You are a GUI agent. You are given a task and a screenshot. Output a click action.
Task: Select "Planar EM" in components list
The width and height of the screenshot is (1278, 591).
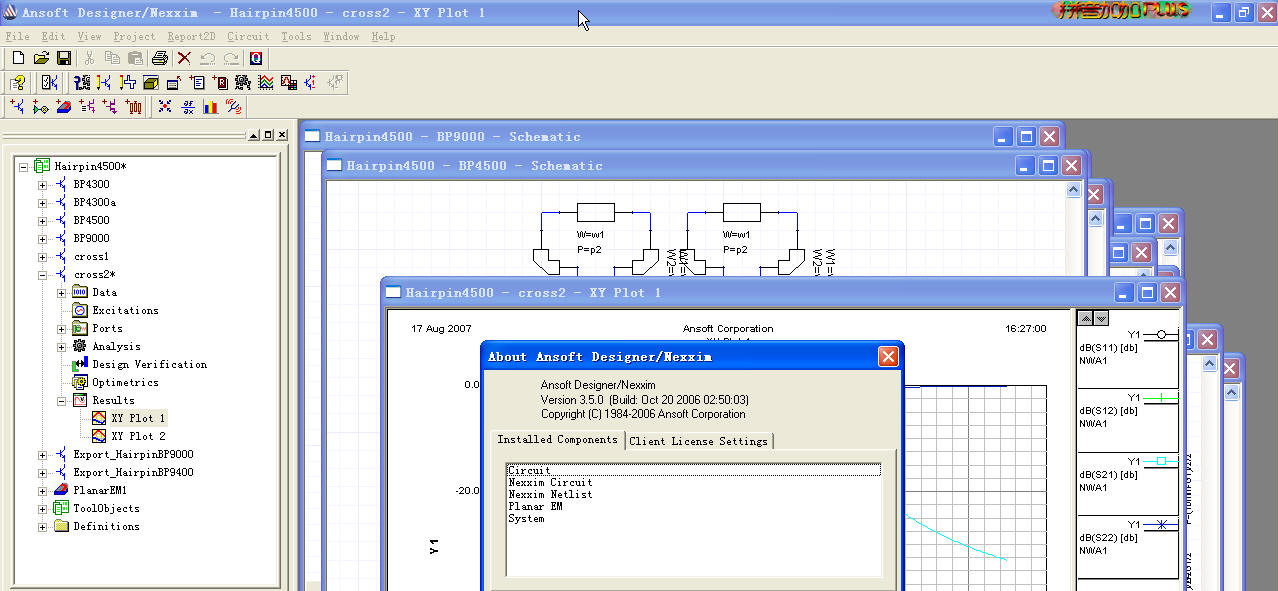[x=535, y=507]
